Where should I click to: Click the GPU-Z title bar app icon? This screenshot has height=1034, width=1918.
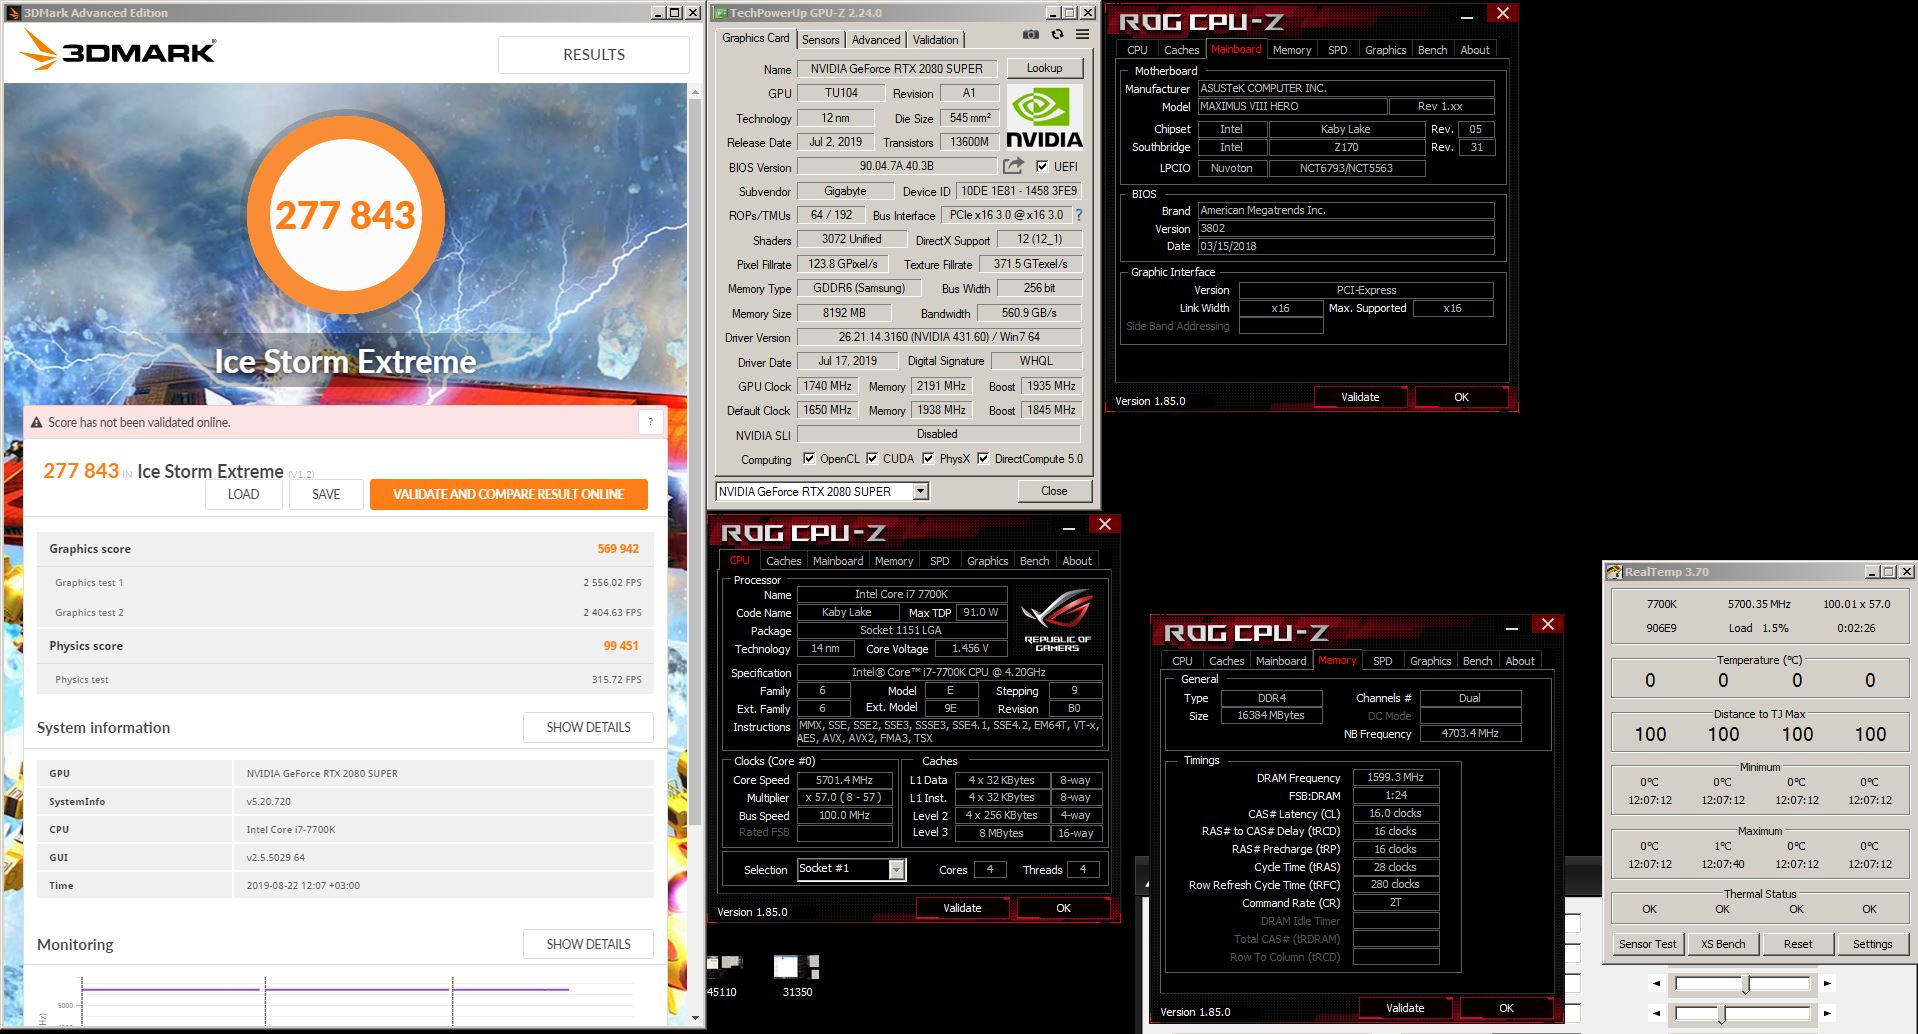tap(719, 13)
